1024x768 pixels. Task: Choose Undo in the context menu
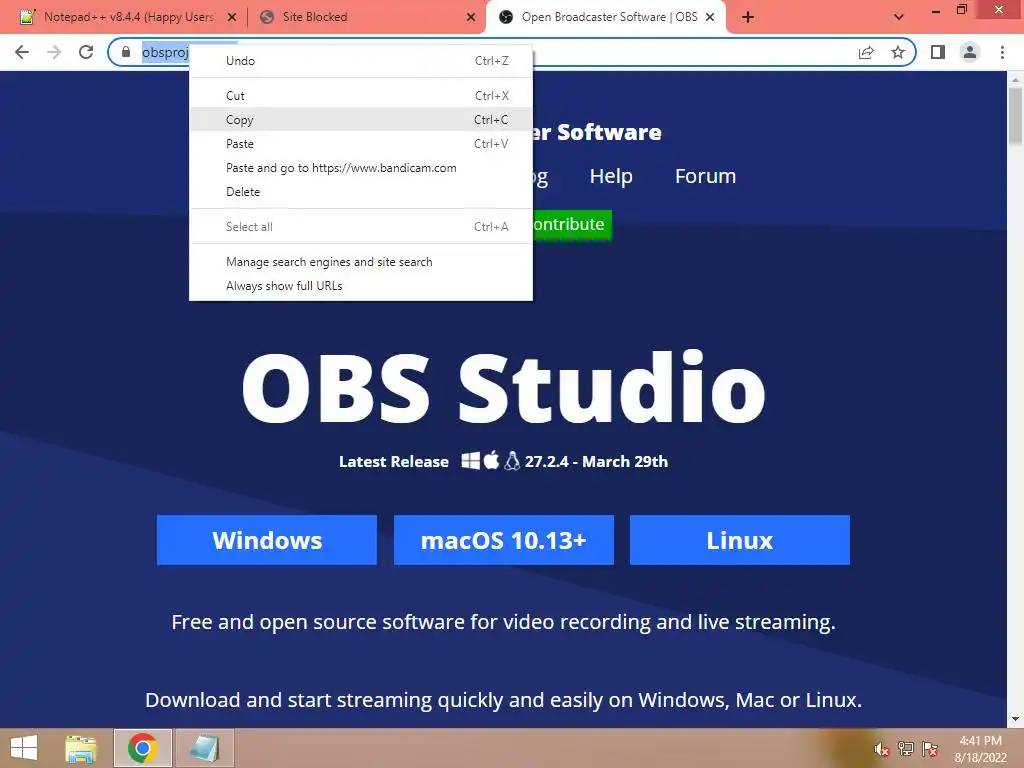[360, 61]
